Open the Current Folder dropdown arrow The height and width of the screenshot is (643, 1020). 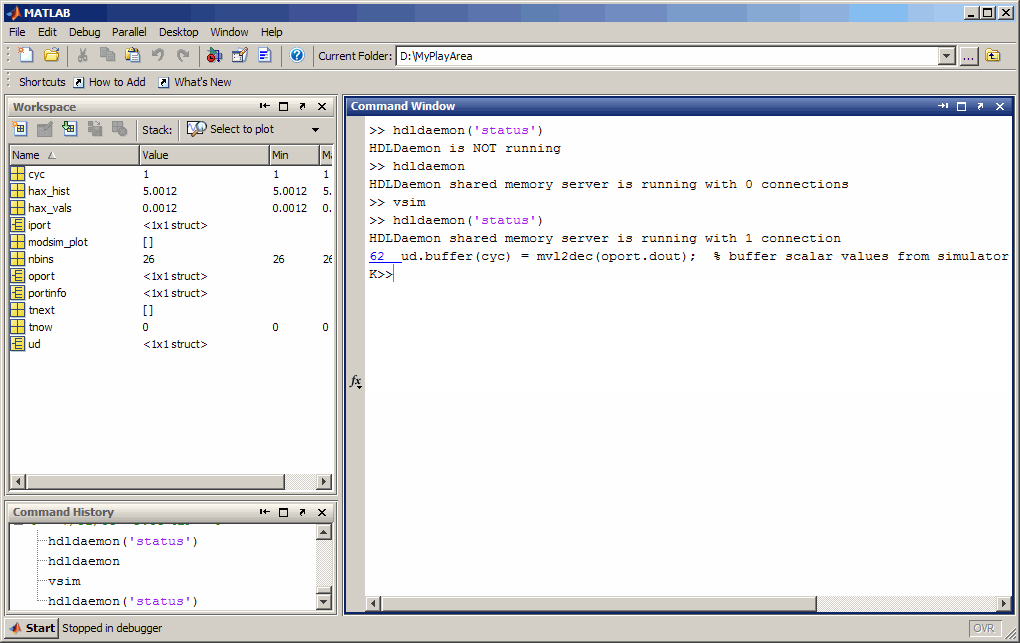pyautogui.click(x=946, y=57)
